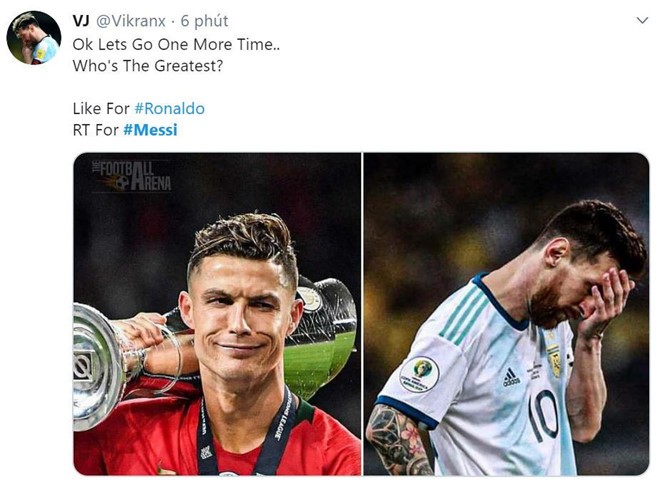Image resolution: width=660 pixels, height=487 pixels.
Task: Open the tweet's "6 phút" timestamp
Action: 205,21
